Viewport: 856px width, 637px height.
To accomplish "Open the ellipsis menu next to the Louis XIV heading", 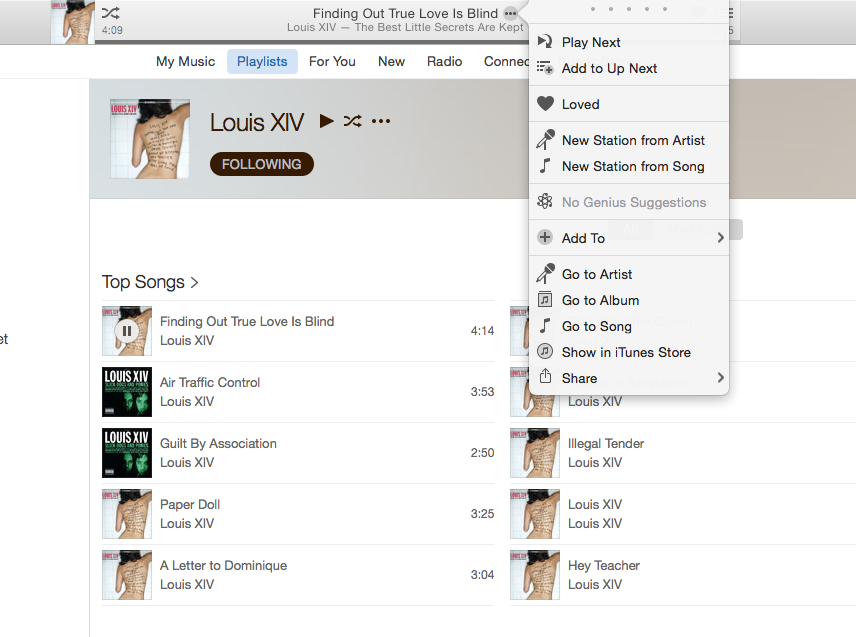I will click(381, 121).
